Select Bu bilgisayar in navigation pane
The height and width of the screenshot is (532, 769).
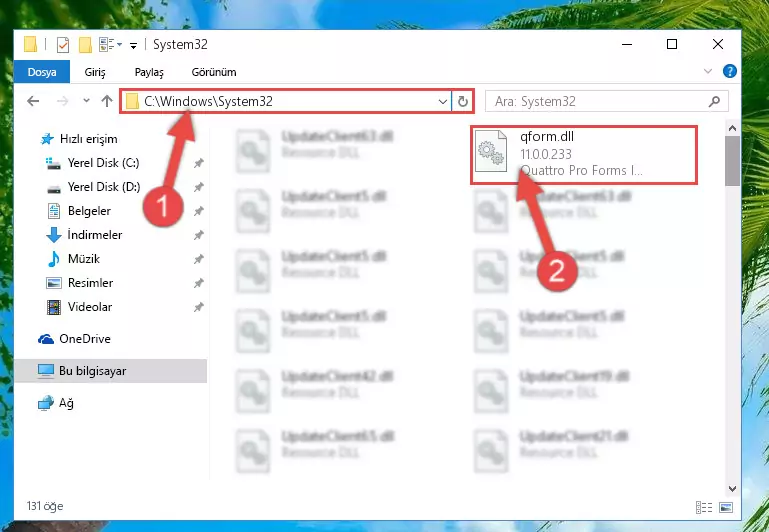[110, 371]
